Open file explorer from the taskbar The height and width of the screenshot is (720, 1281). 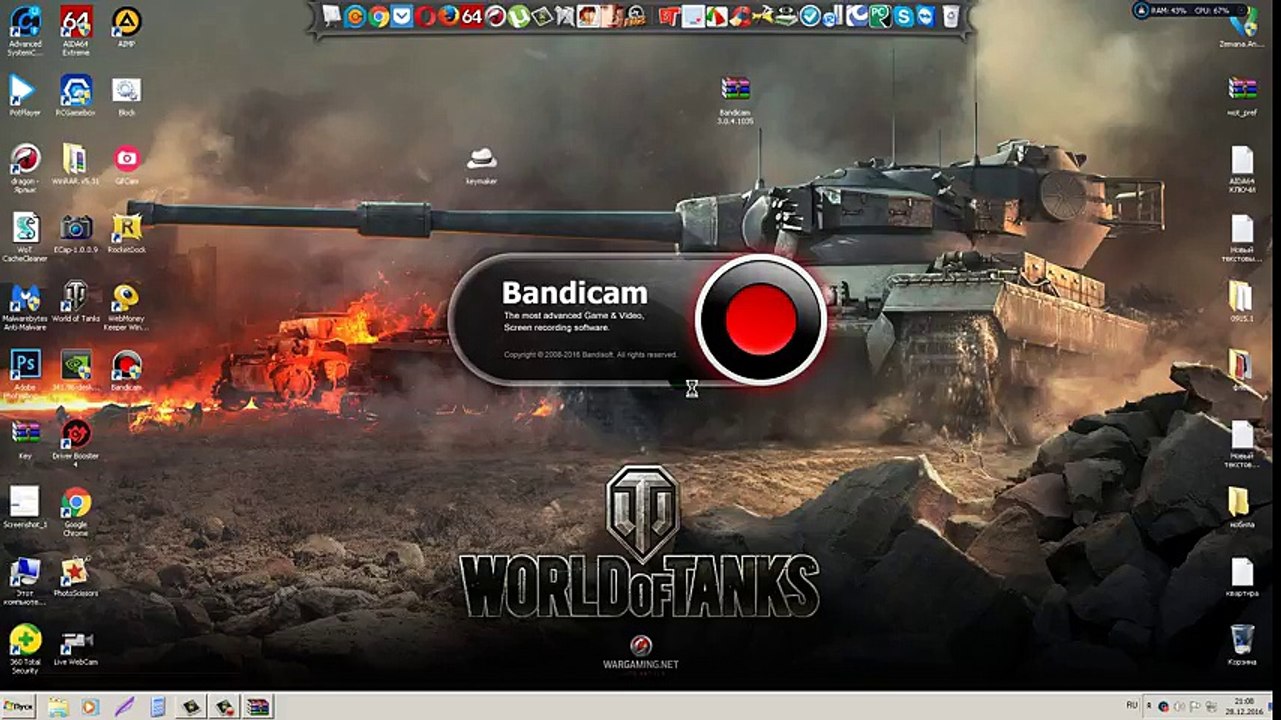58,707
